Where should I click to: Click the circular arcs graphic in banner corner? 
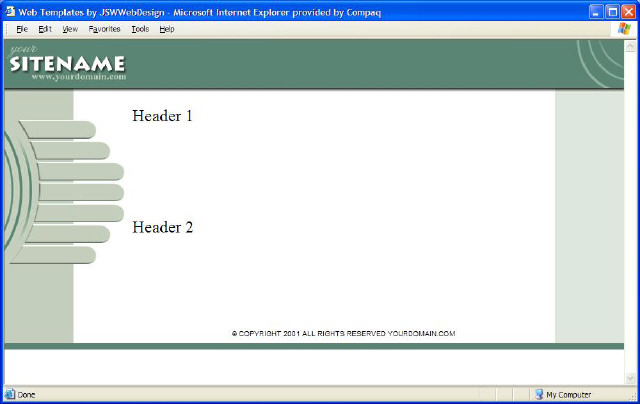point(600,62)
